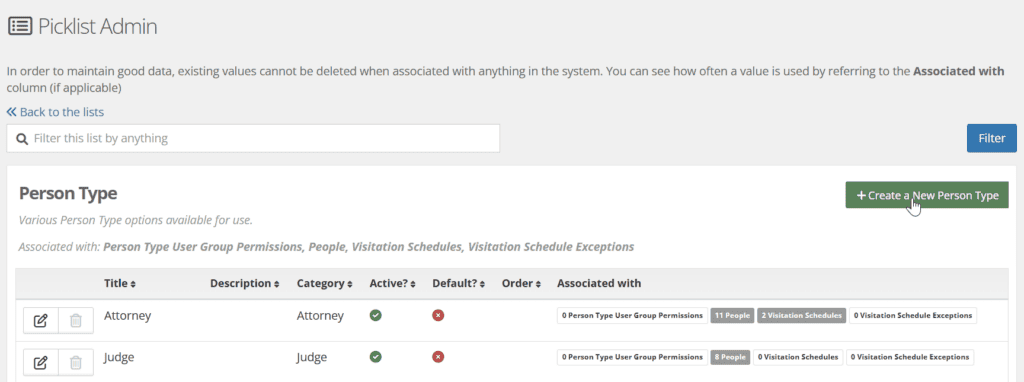The width and height of the screenshot is (1024, 382).
Task: Select the Judge title cell
Action: [119, 357]
